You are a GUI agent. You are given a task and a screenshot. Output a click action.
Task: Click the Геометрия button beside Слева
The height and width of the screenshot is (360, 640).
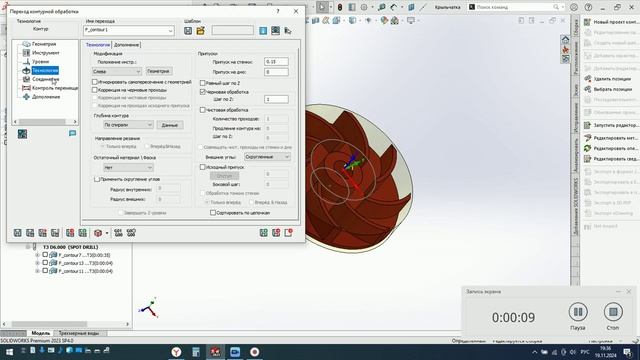pos(158,71)
